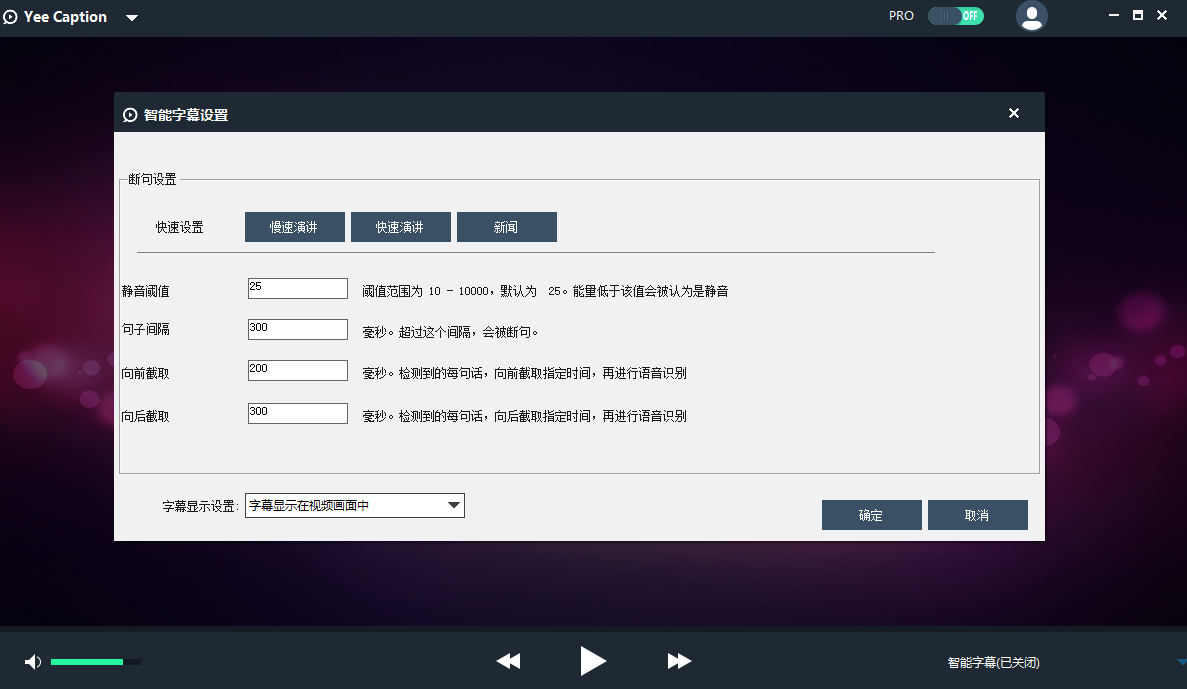Focus the 句子间隔 text box

pos(297,329)
